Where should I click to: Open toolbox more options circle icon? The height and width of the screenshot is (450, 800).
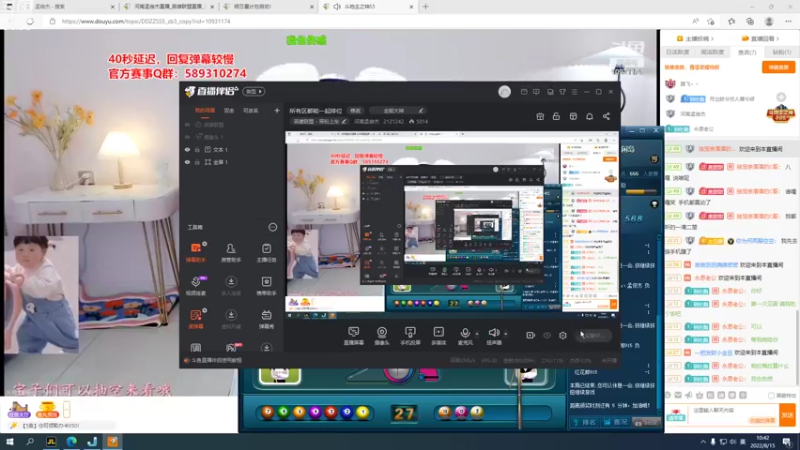272,227
